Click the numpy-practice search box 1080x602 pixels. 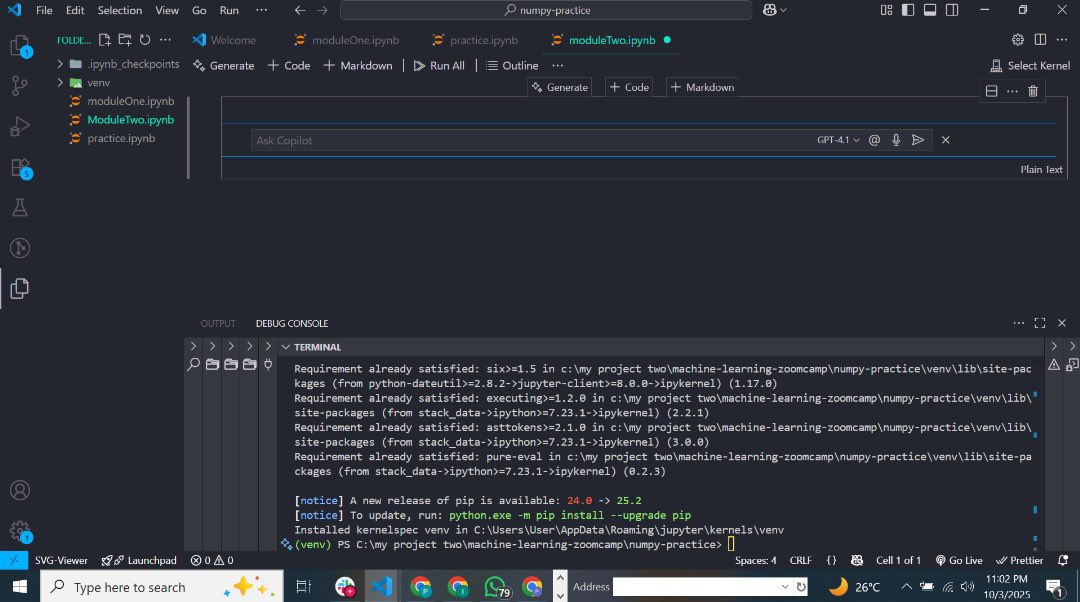[x=546, y=10]
